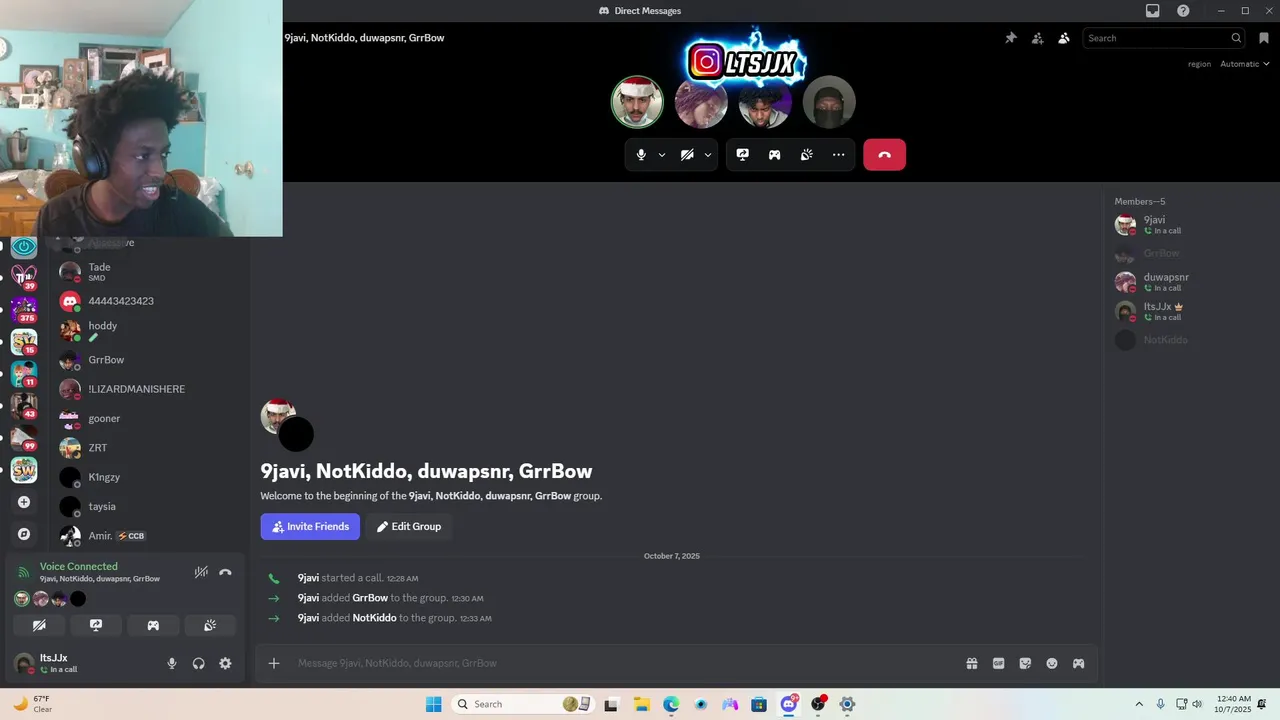Screen dimensions: 1280x720
Task: Open Microsoft Edge from the taskbar
Action: pyautogui.click(x=671, y=704)
